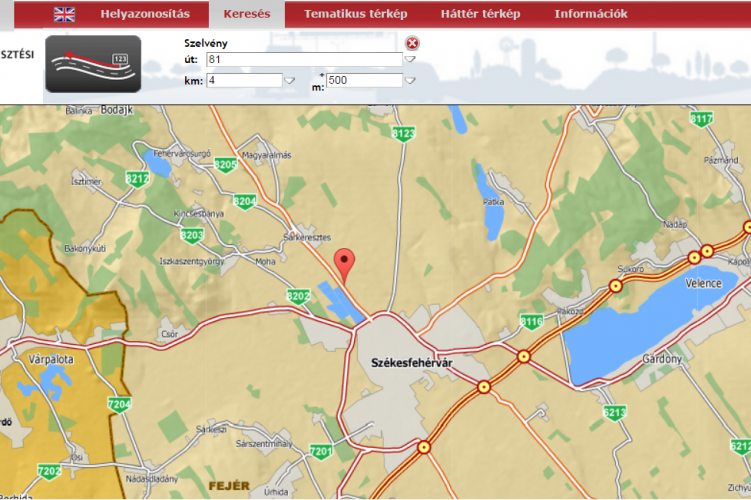Viewport: 751px width, 500px height.
Task: Click the Székesfehérvár city label on map
Action: tap(412, 362)
